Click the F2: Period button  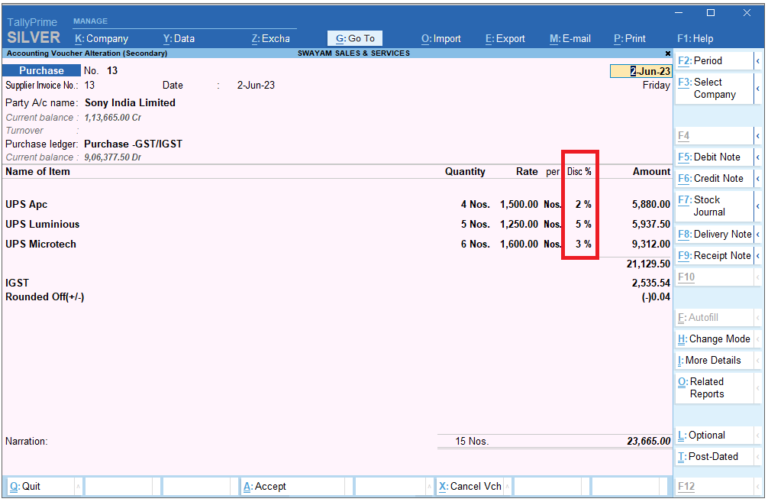tap(714, 61)
